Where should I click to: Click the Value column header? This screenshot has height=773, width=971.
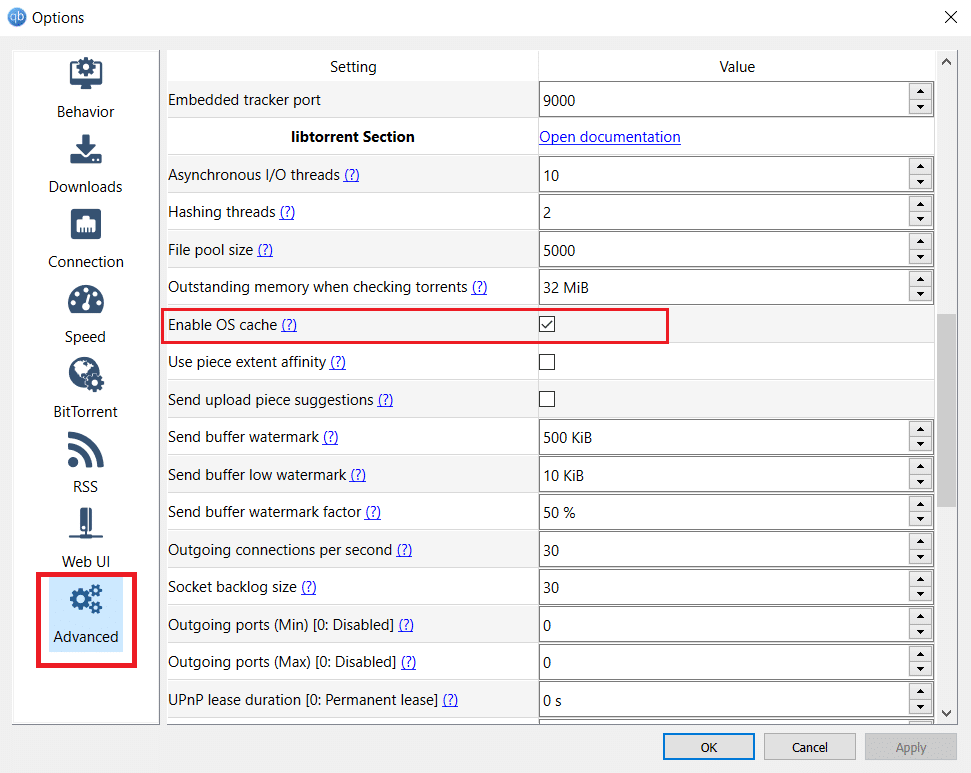coord(736,66)
